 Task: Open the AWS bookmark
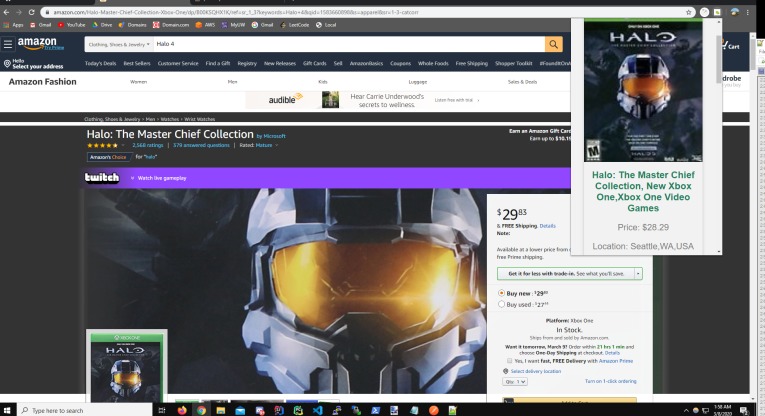coord(205,25)
